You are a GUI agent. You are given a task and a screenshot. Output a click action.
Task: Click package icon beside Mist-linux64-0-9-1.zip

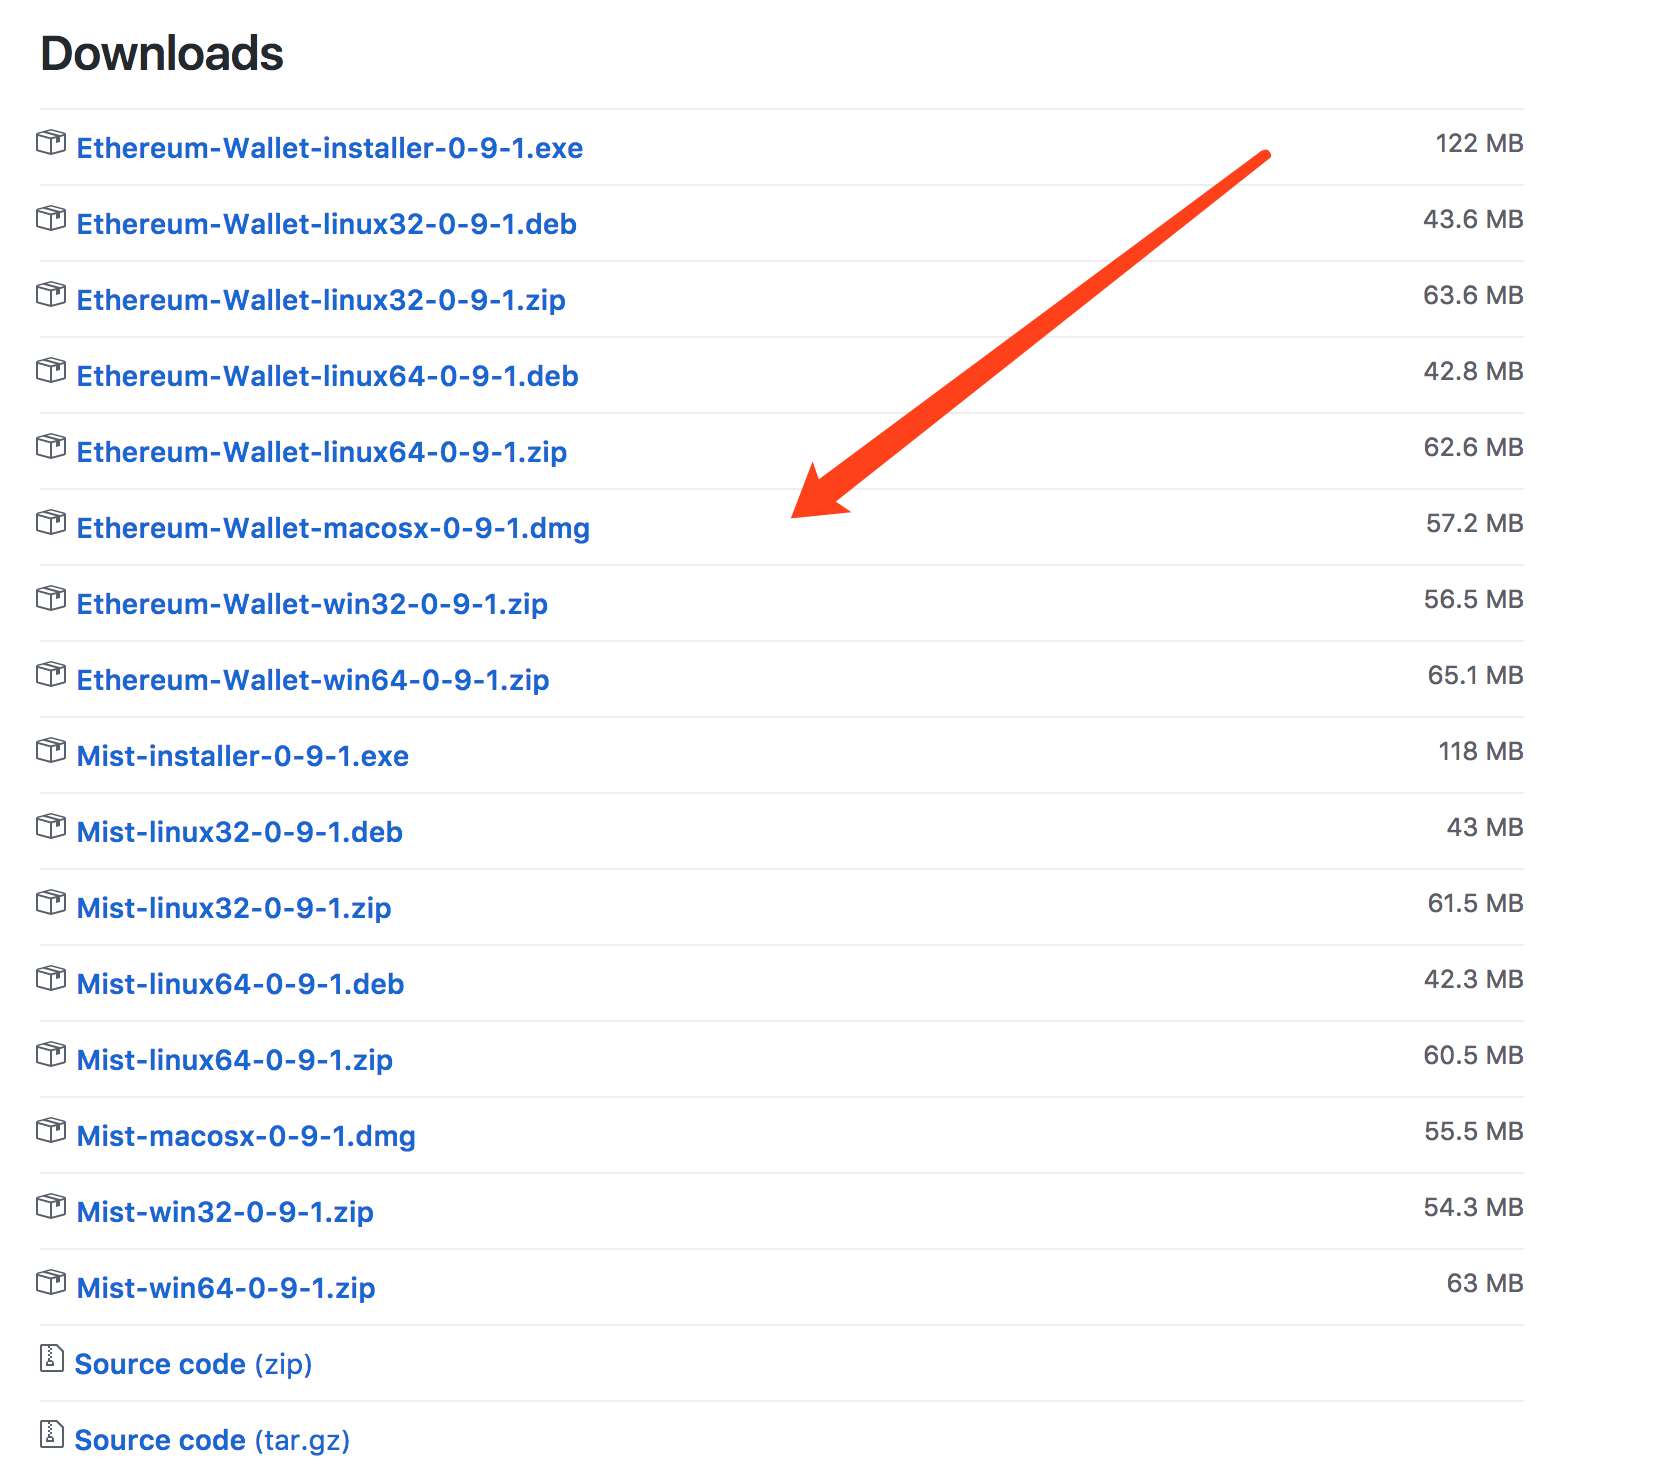coord(51,1054)
